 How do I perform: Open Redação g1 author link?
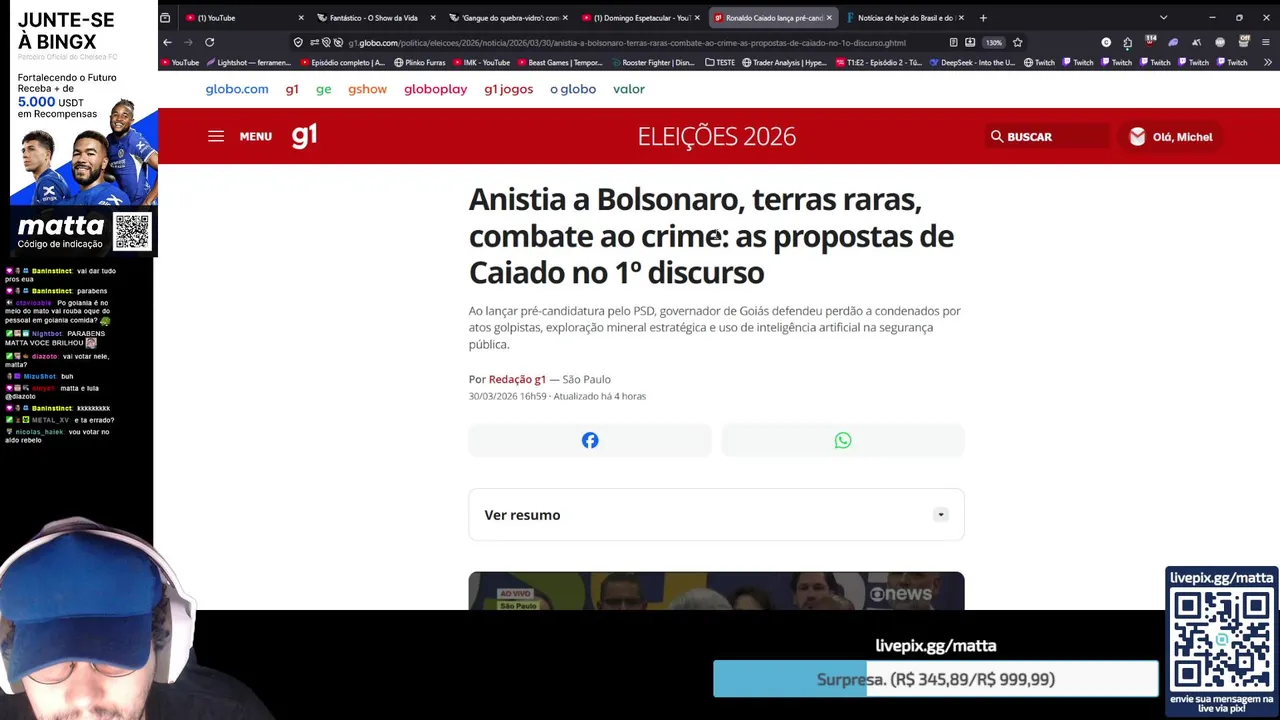517,379
